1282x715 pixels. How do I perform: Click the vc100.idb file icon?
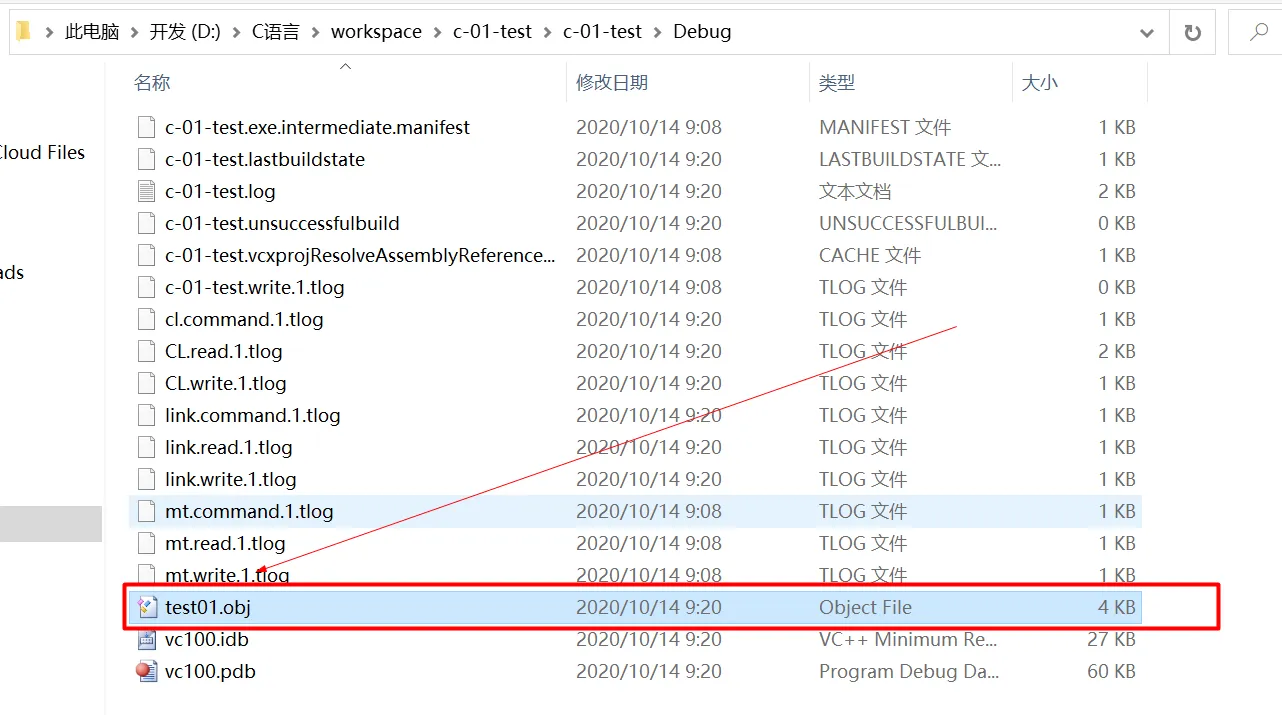pos(147,639)
